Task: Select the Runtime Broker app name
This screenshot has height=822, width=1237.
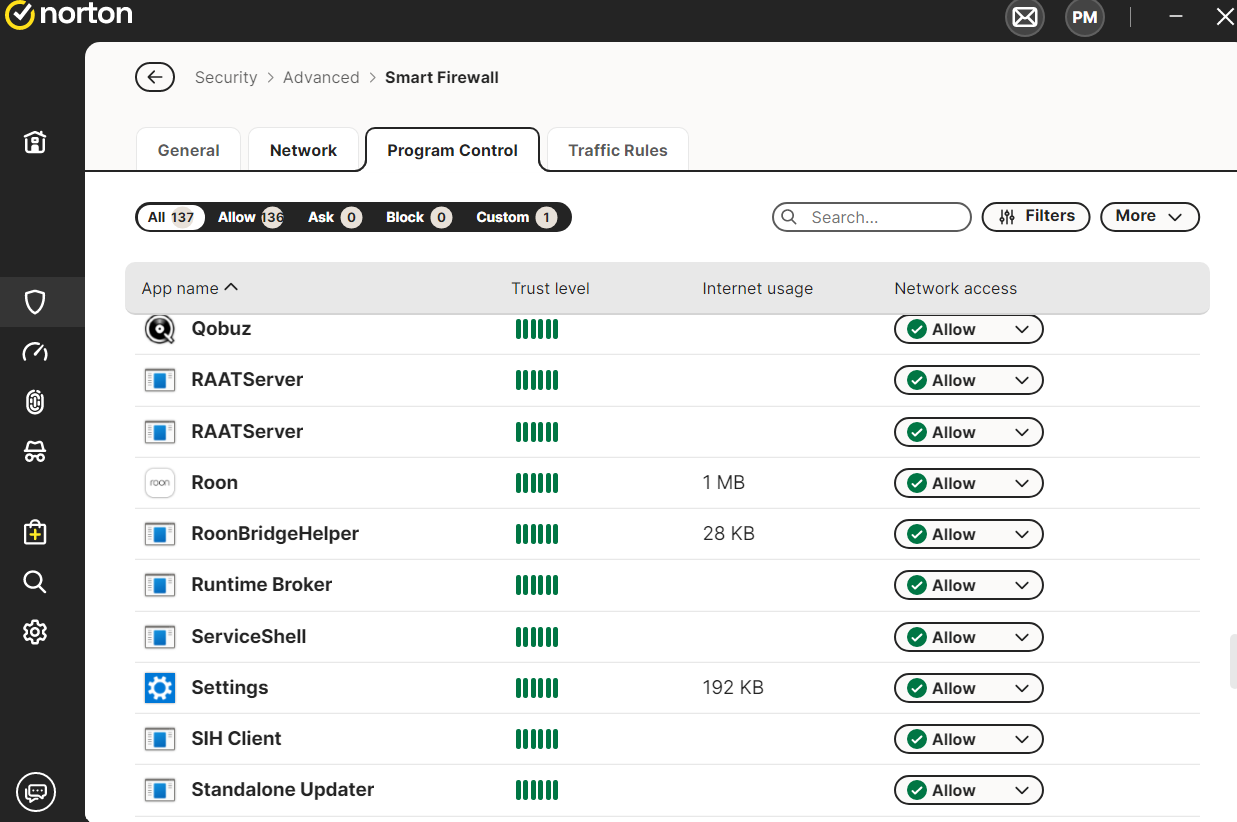Action: click(261, 585)
